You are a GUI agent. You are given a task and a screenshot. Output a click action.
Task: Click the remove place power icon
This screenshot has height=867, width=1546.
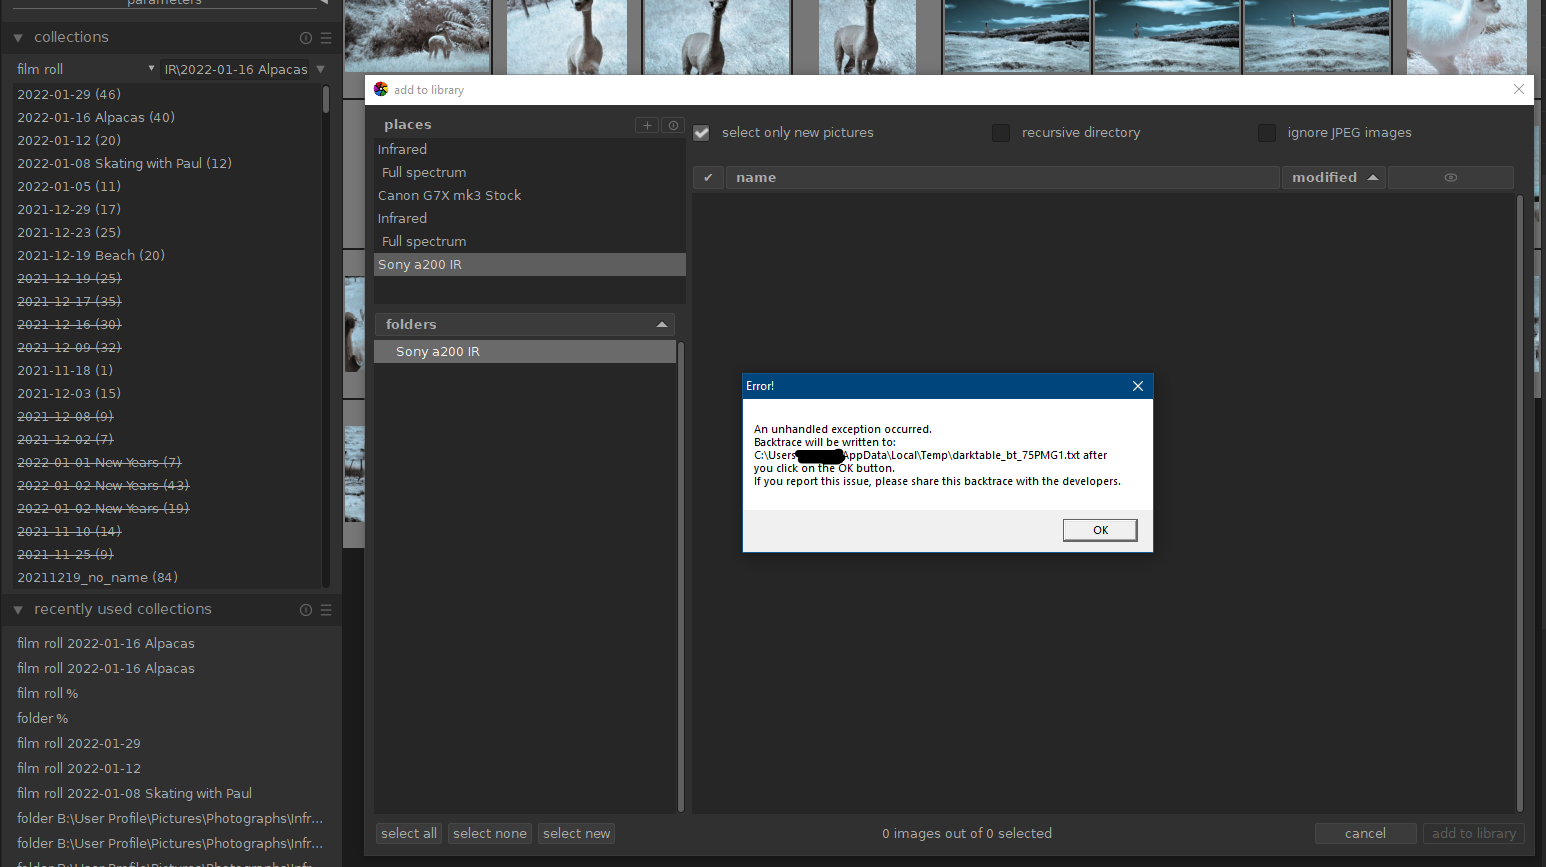tap(672, 124)
